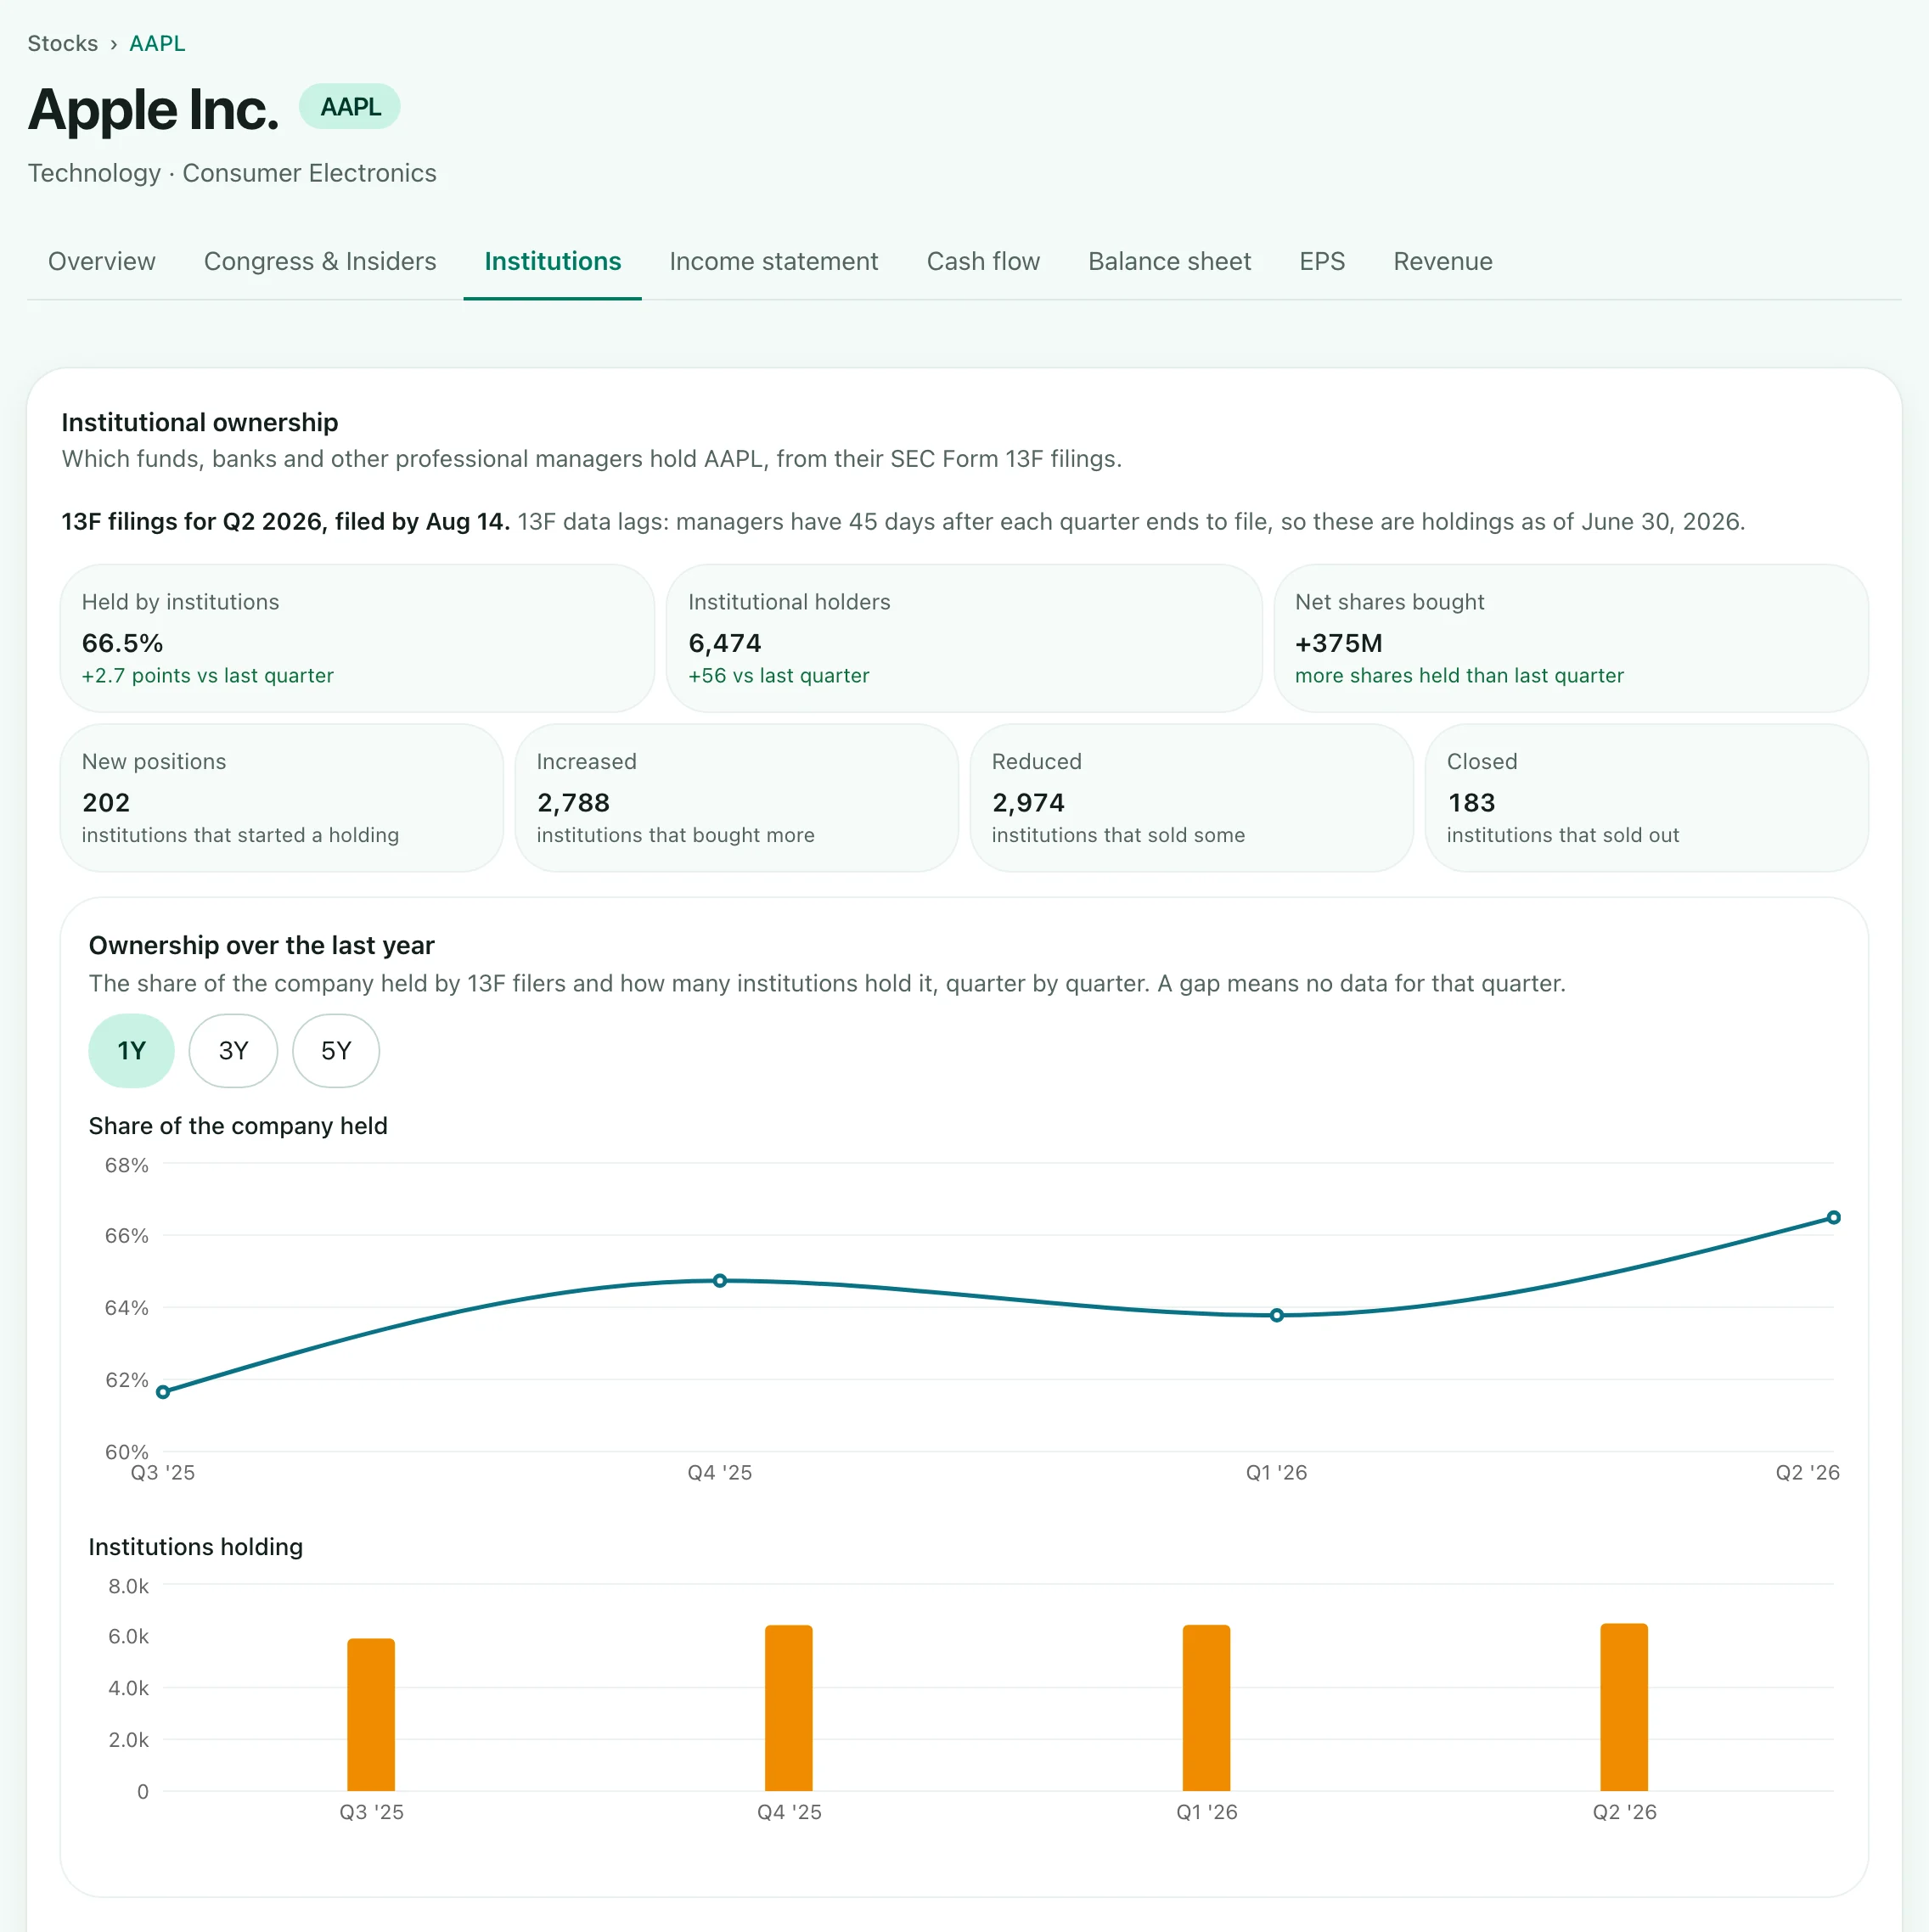
Task: Click the Q4 '25 line chart point
Action: point(720,1281)
